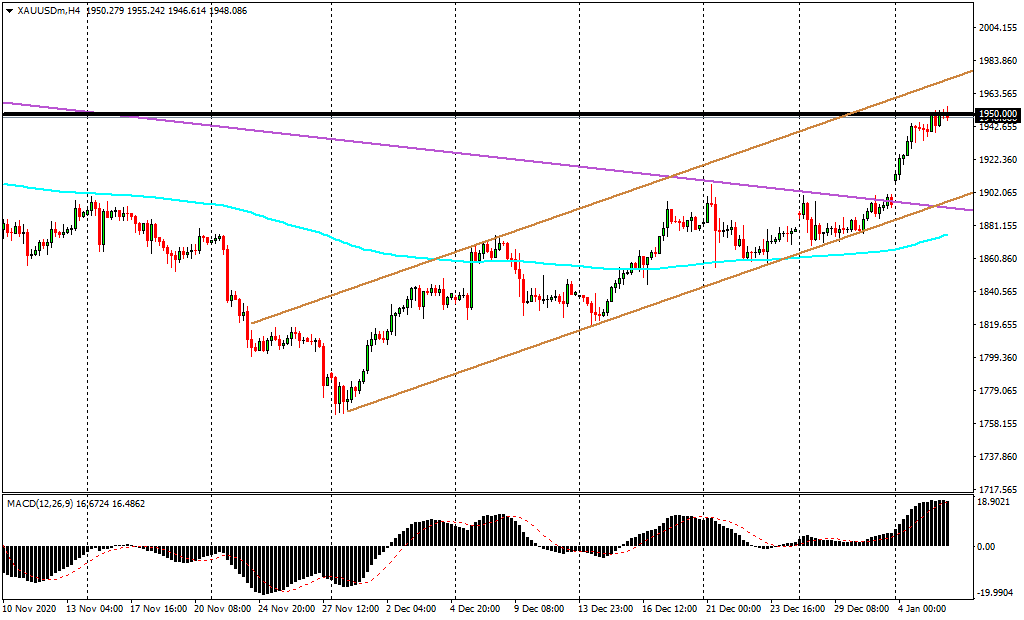Viewport: 1024px width, 620px height.
Task: Click the 2004.155 price scale label
Action: 997,28
